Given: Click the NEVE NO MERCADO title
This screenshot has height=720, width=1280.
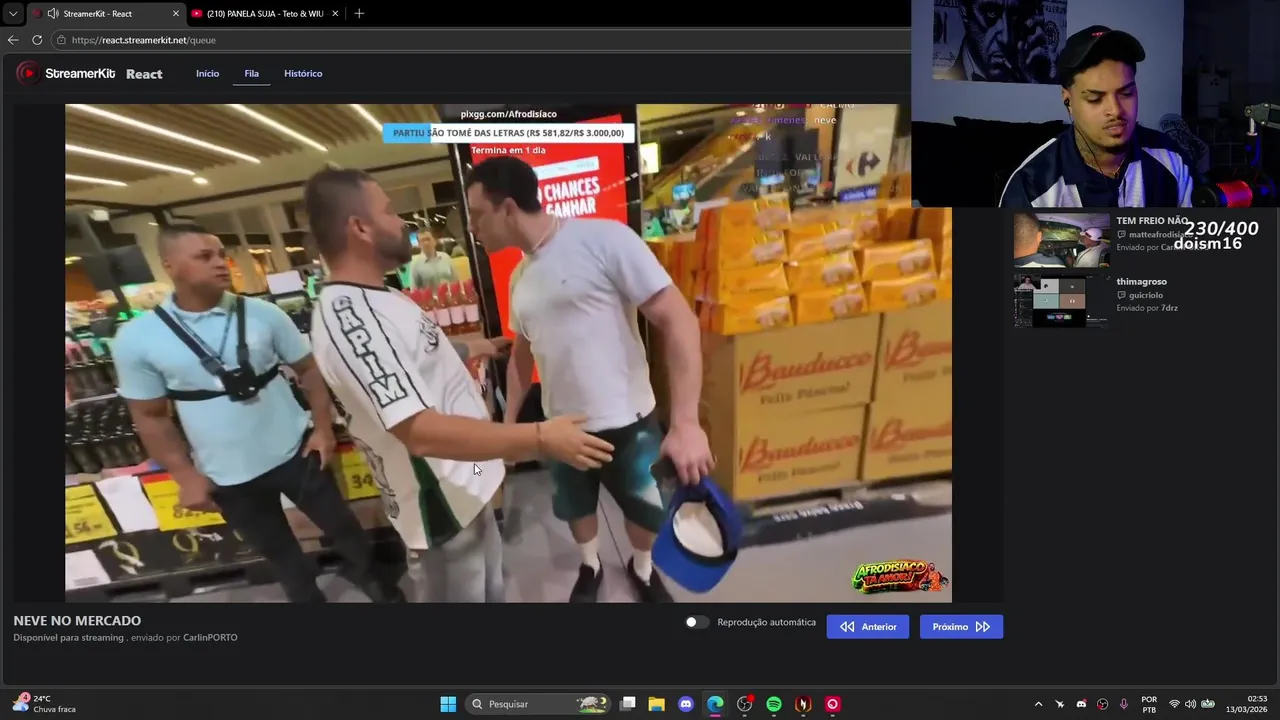Looking at the screenshot, I should 77,621.
